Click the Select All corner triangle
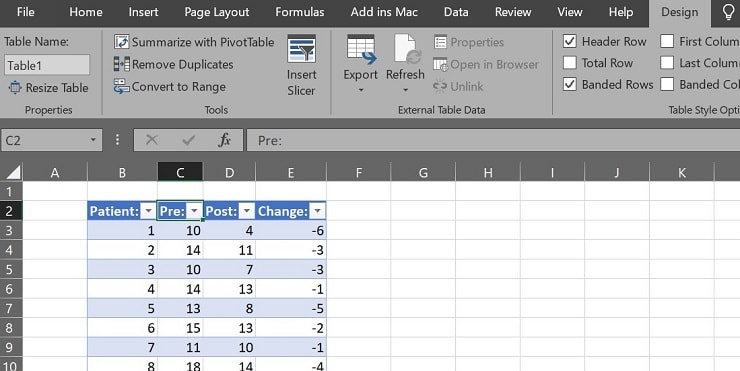The width and height of the screenshot is (740, 371). [x=13, y=172]
